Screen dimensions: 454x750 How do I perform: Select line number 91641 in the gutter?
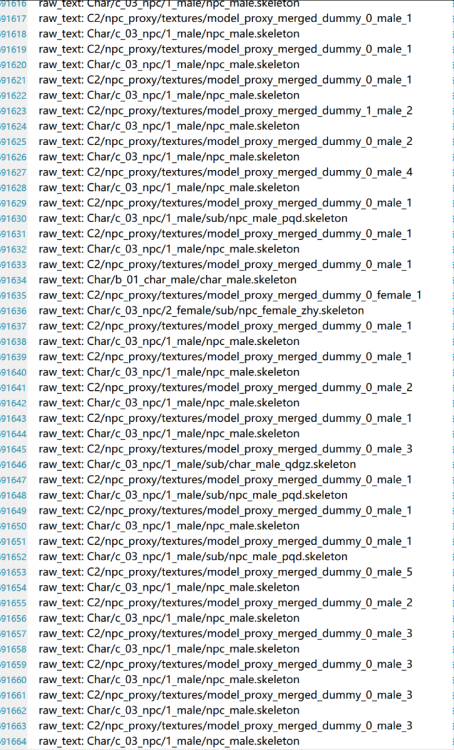coord(13,387)
